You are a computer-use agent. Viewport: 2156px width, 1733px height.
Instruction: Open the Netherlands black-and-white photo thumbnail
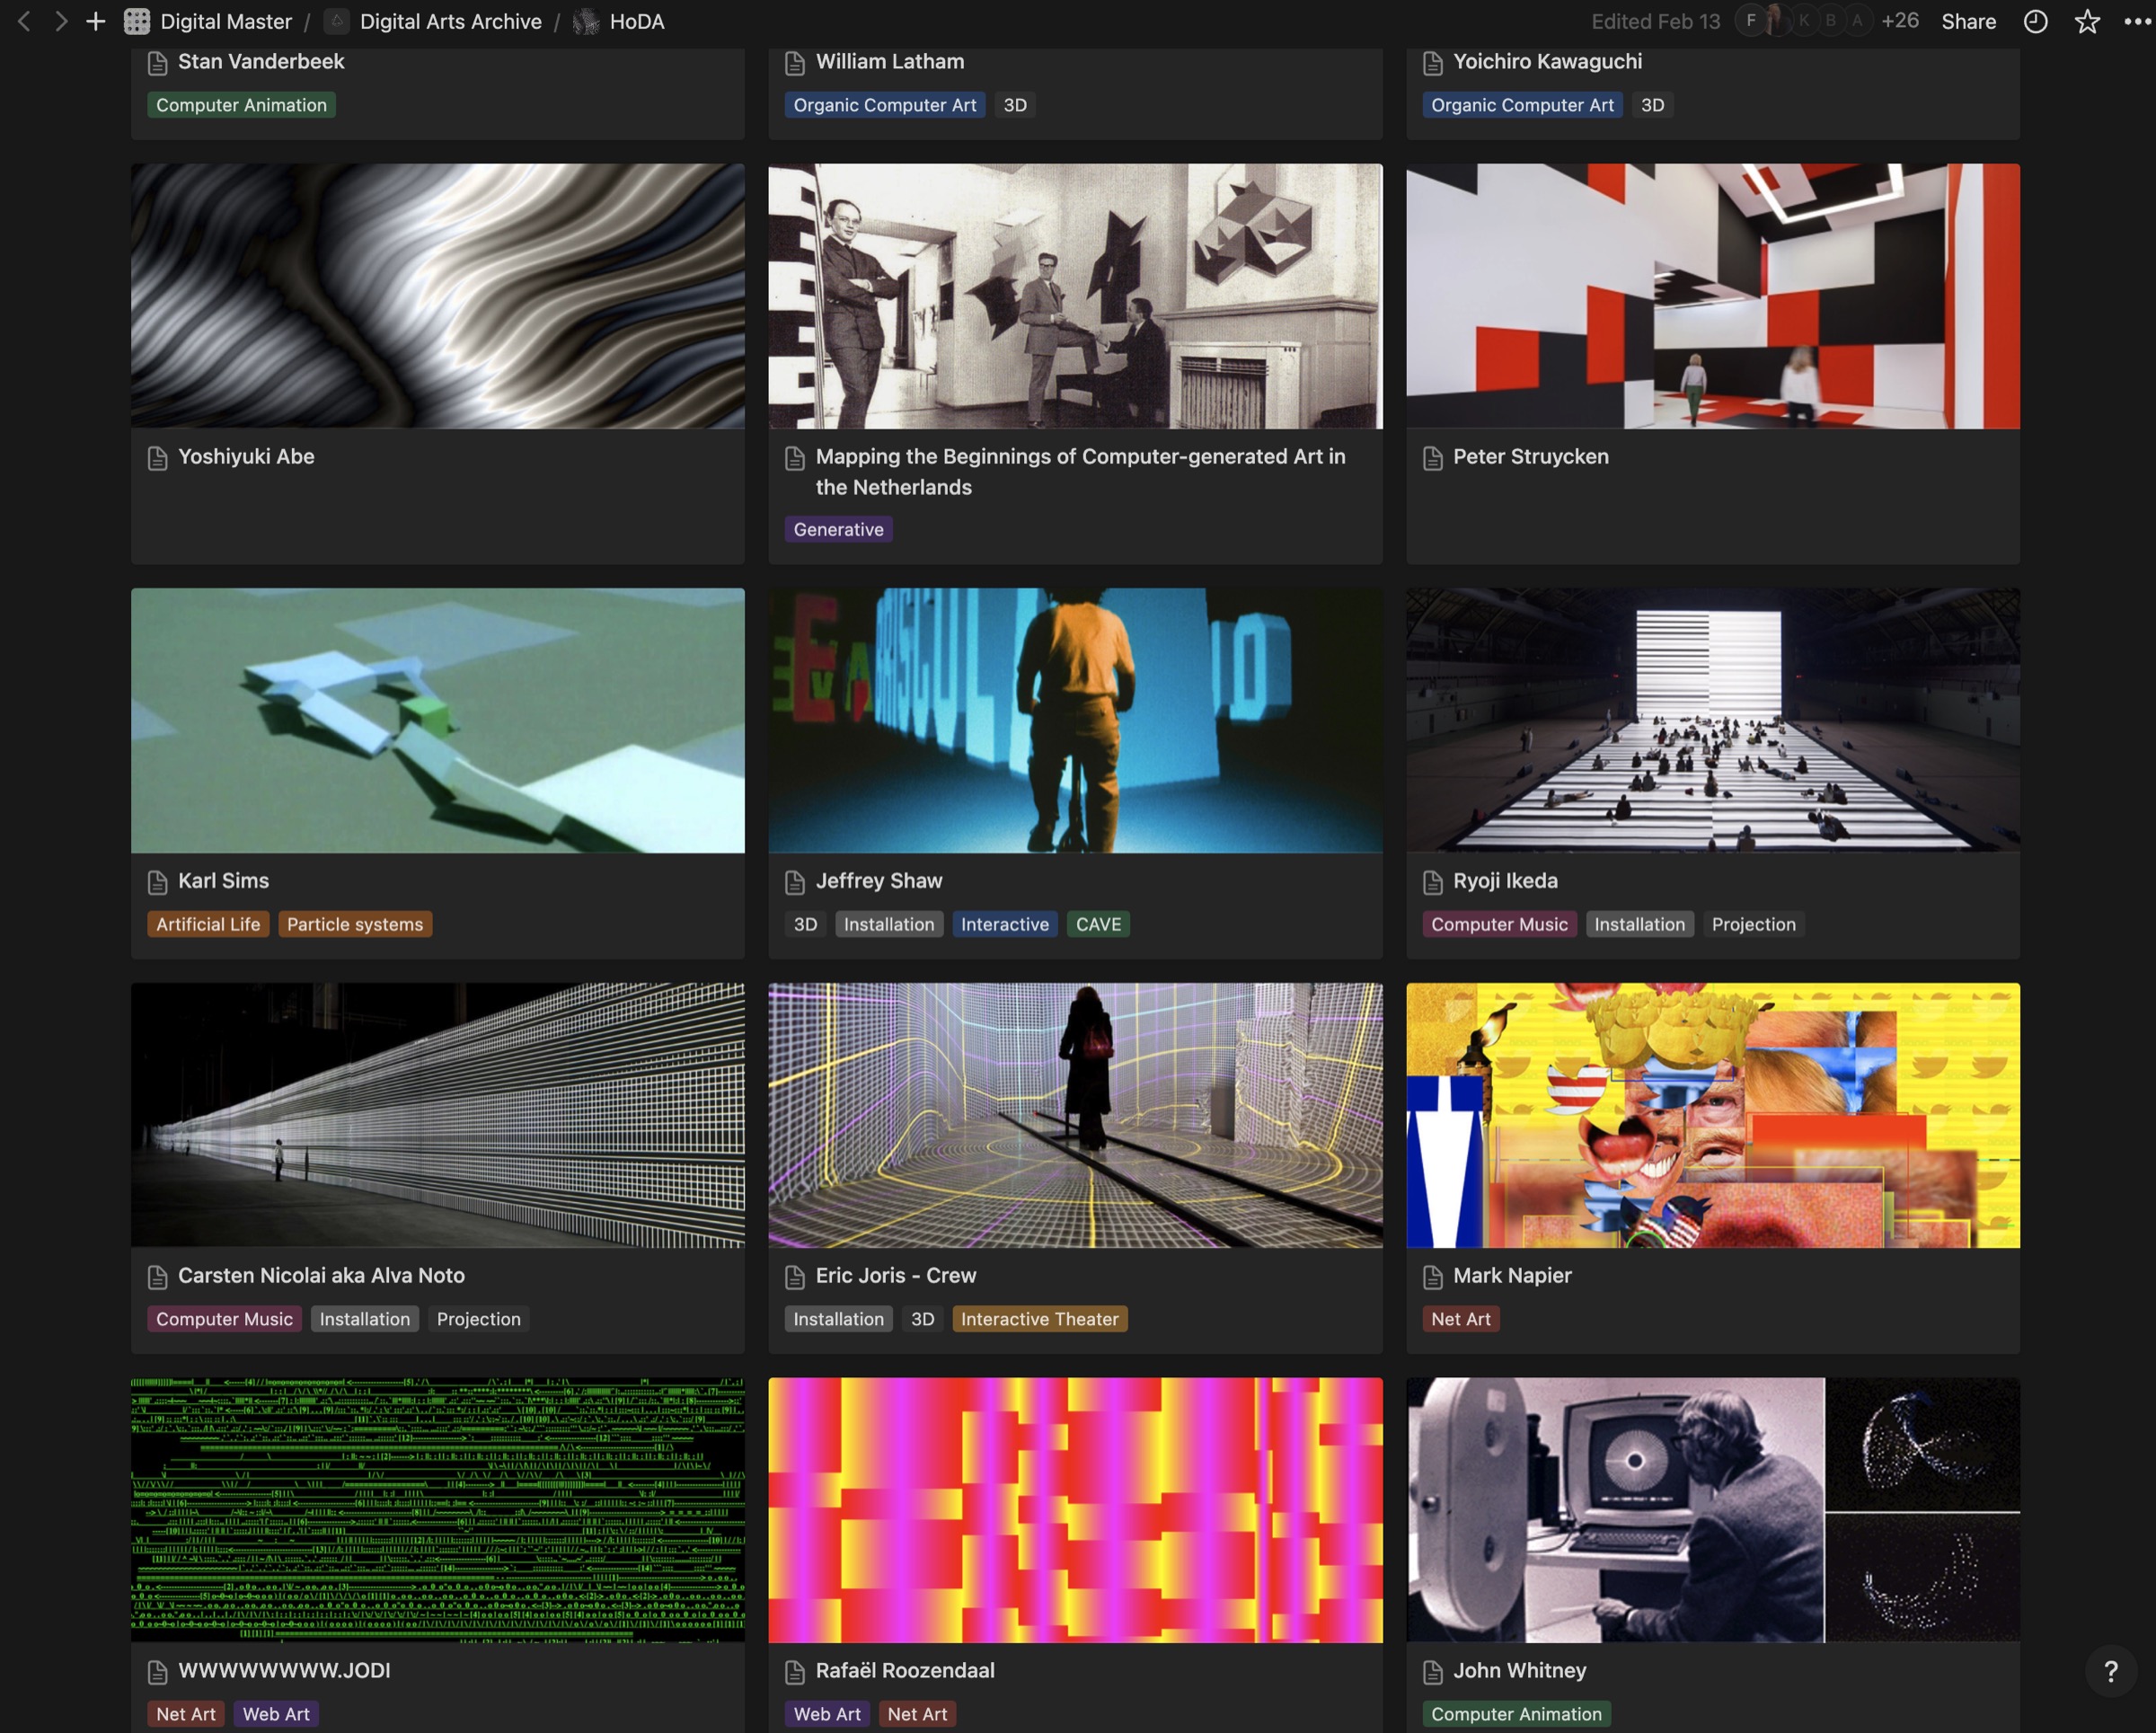(1075, 296)
